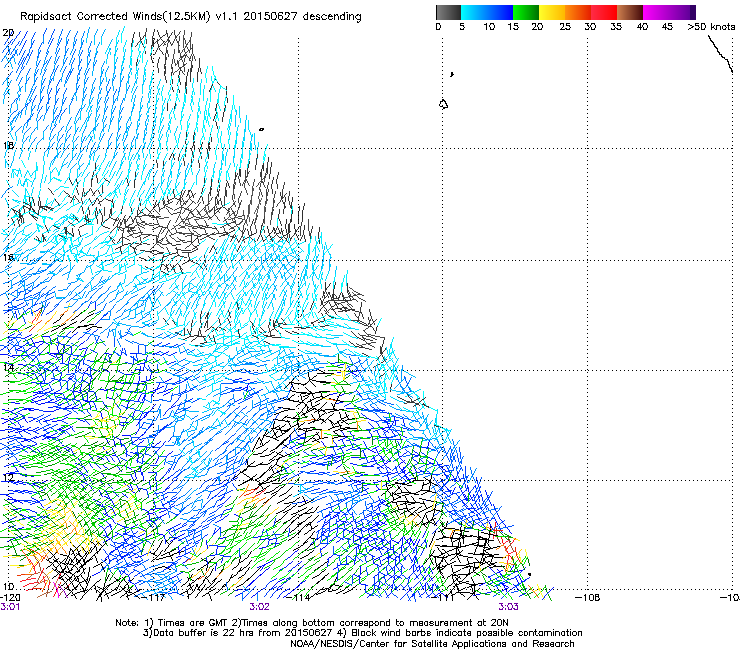Click the green 15-20 knots legend segment
This screenshot has width=740, height=650.
click(526, 12)
